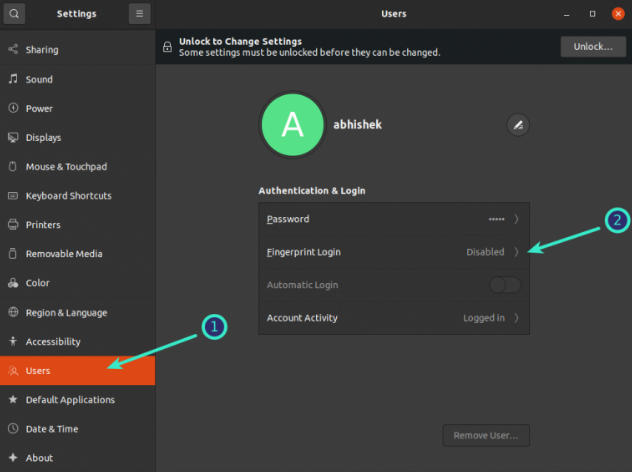Click the Remove User... button

(486, 435)
